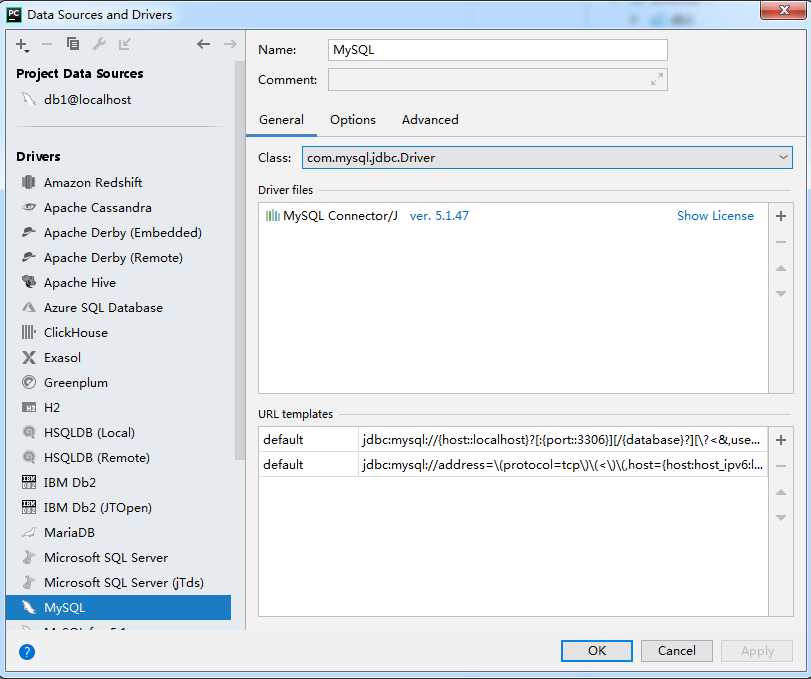This screenshot has width=811, height=679.
Task: Move URL template up arrow
Action: coord(781,492)
